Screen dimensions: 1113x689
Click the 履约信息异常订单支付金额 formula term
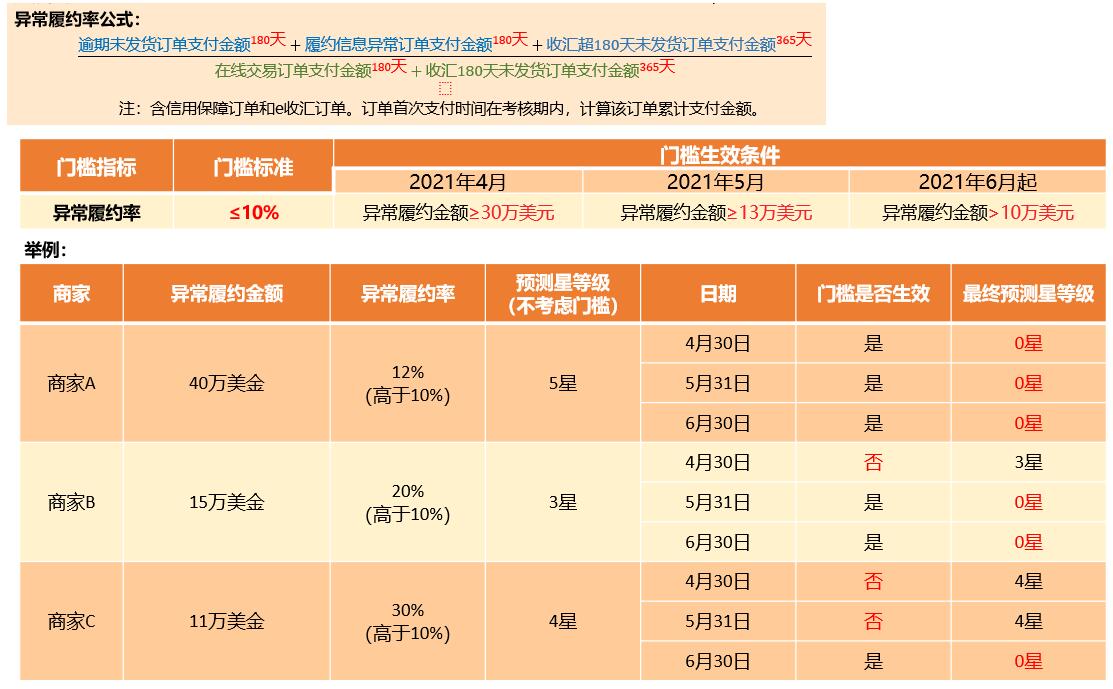pyautogui.click(x=398, y=45)
